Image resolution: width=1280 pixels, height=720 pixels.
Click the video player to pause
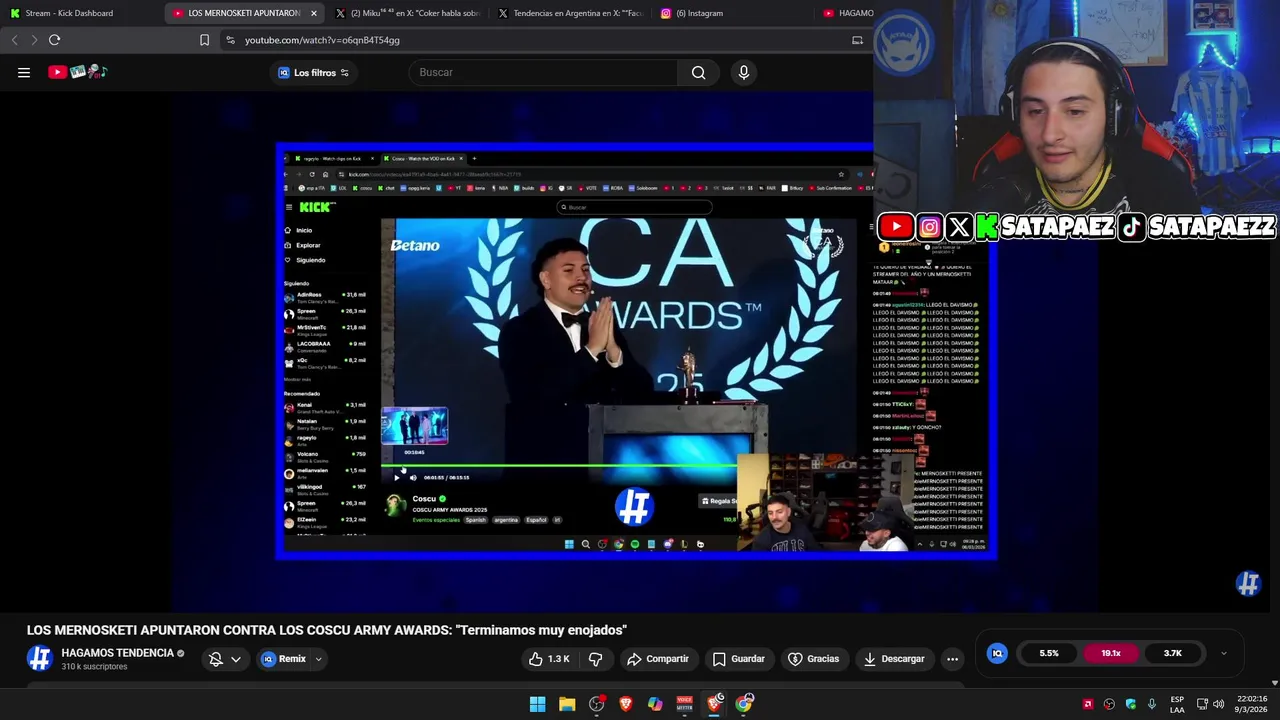point(636,350)
